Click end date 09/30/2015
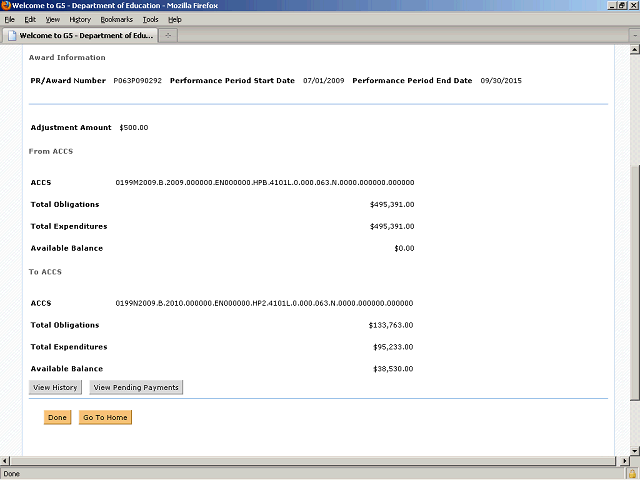The height and width of the screenshot is (480, 640). click(501, 81)
